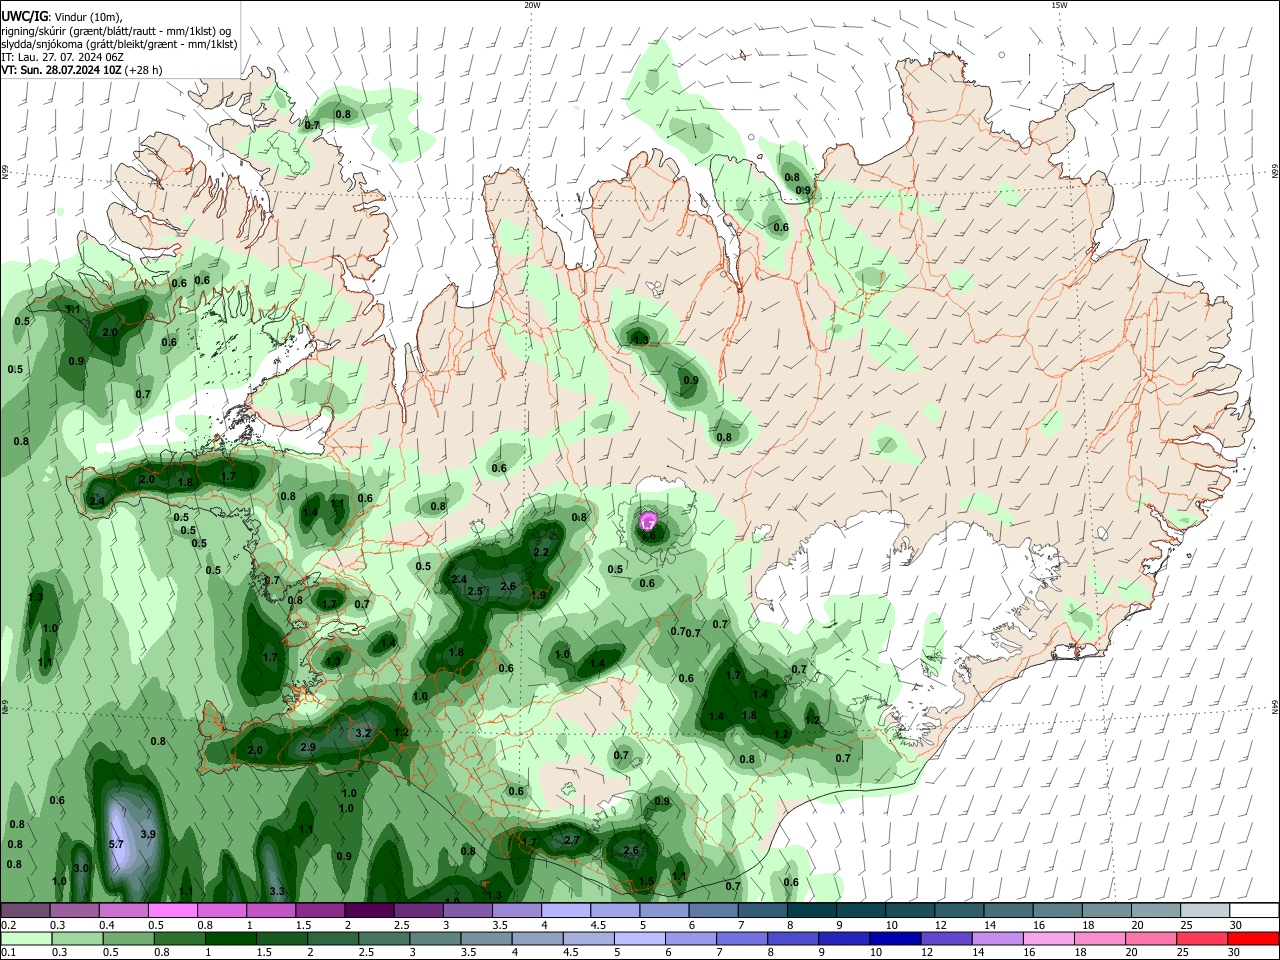Click the 3.9 precipitation value on the map
The height and width of the screenshot is (960, 1280).
(148, 834)
